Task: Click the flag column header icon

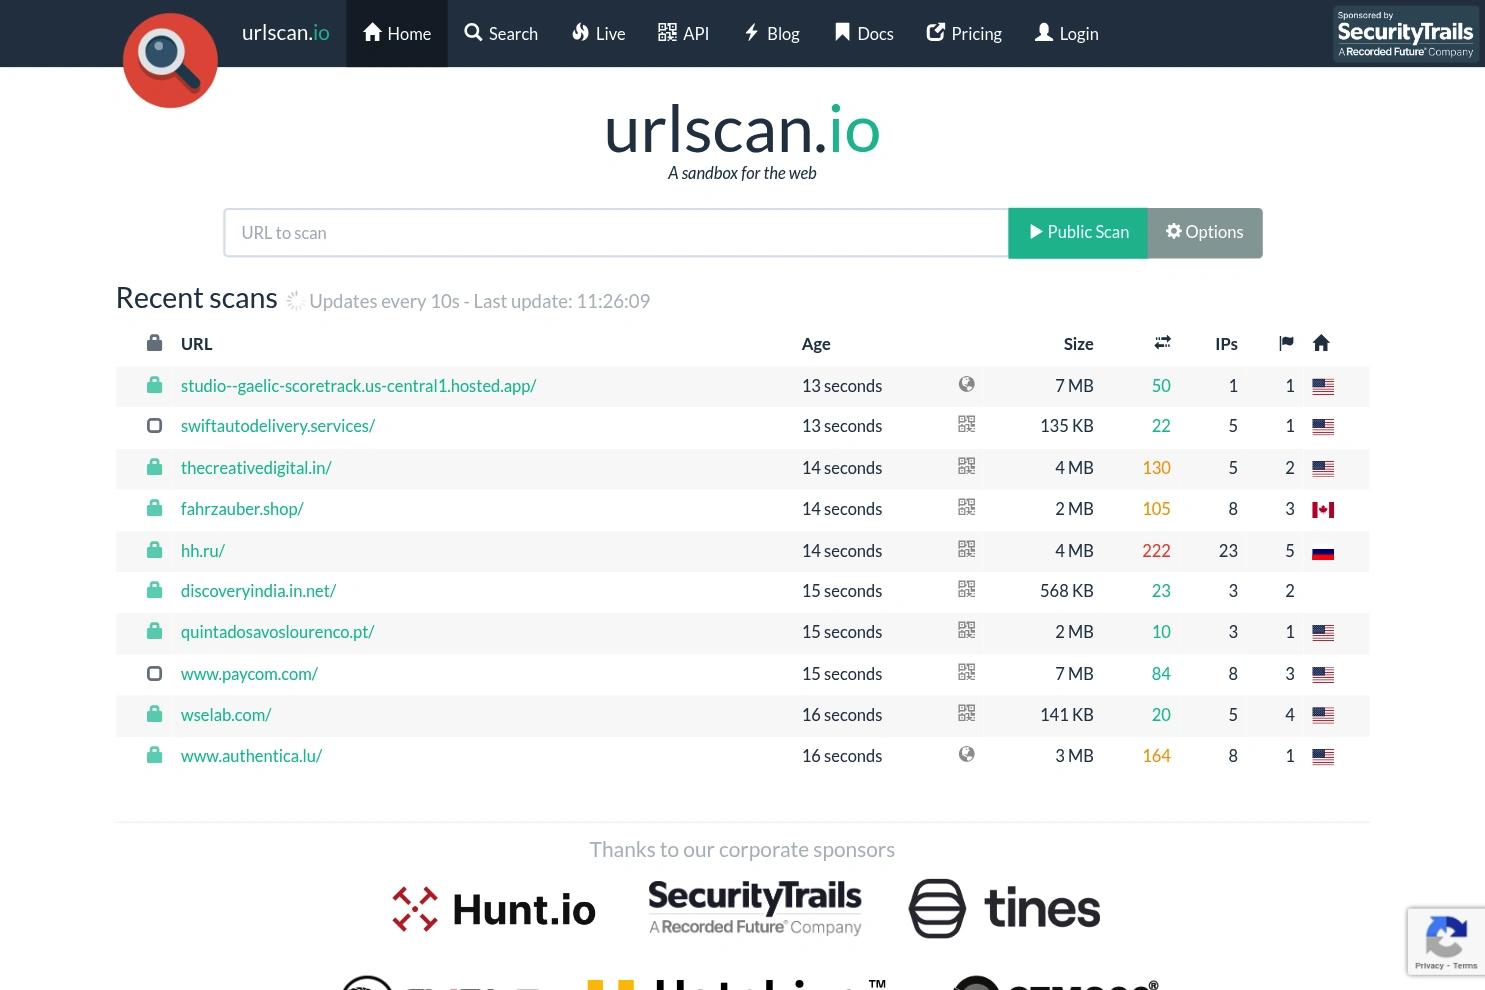Action: pyautogui.click(x=1286, y=343)
